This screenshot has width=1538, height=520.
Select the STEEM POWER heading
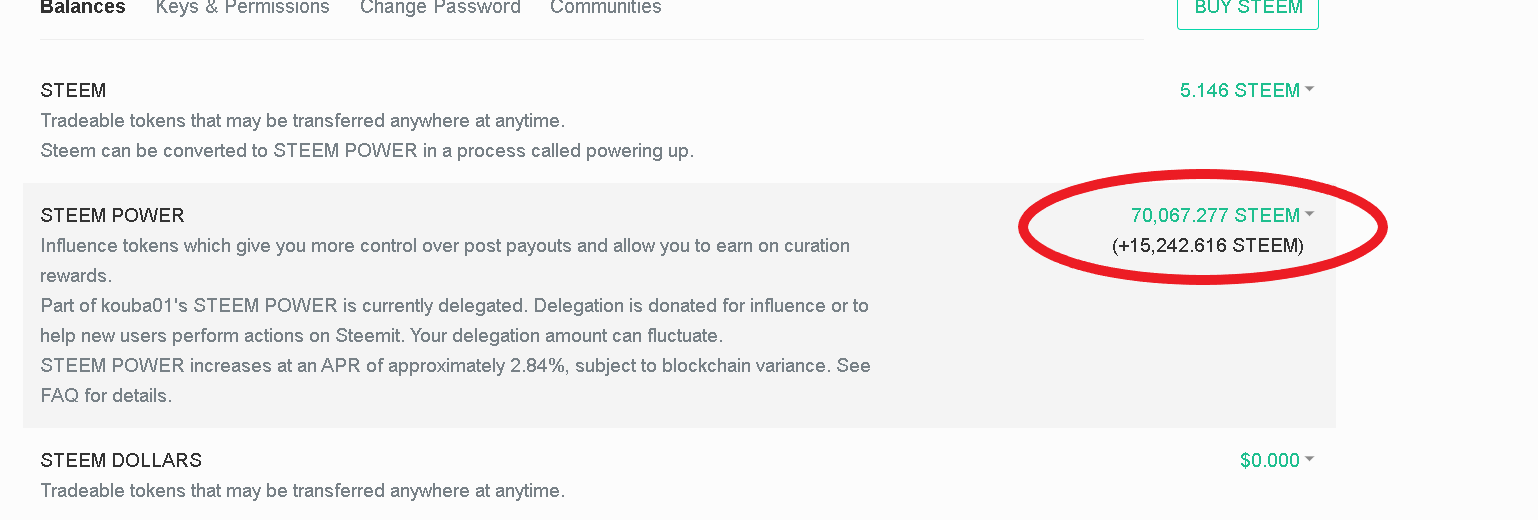coord(112,215)
